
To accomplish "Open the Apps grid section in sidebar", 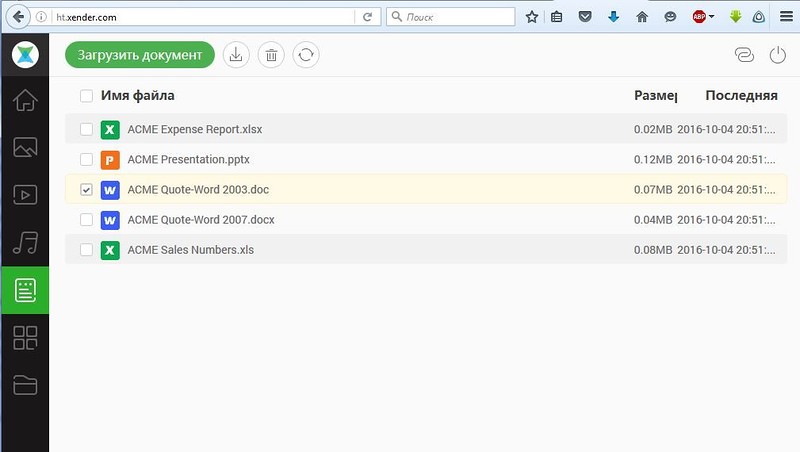I will 25,338.
